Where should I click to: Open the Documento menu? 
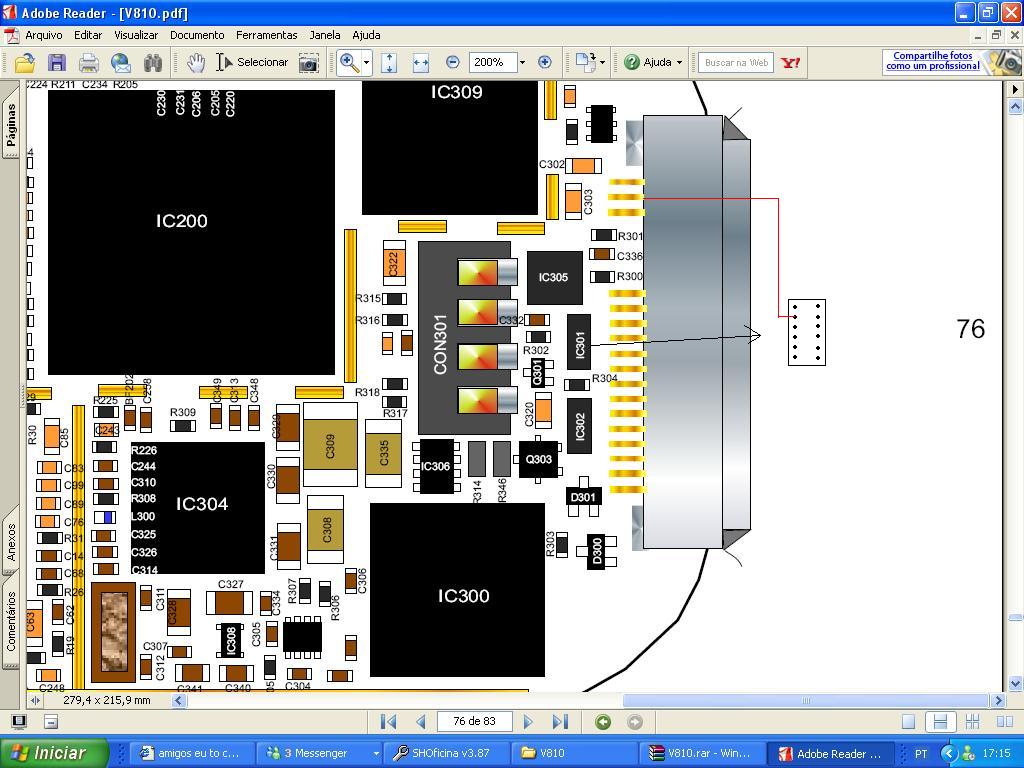[197, 35]
